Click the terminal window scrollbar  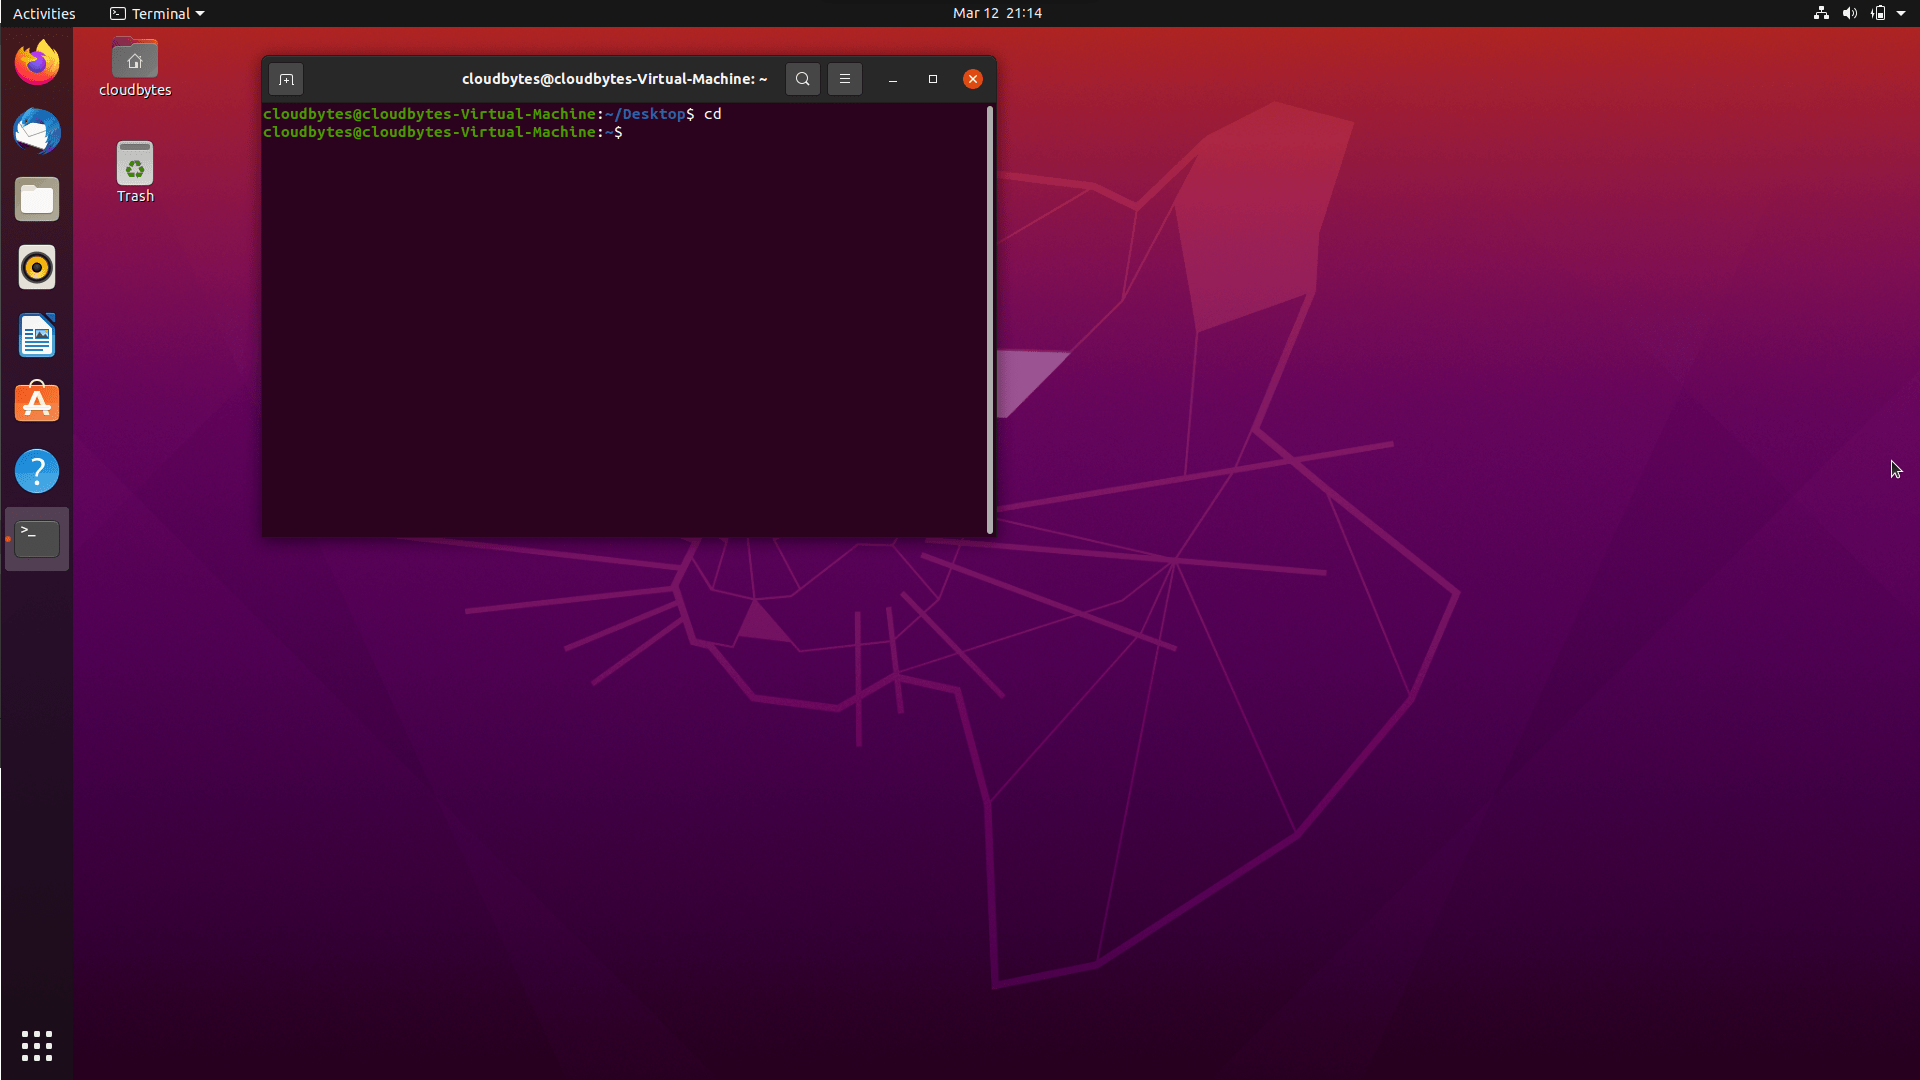pyautogui.click(x=989, y=320)
